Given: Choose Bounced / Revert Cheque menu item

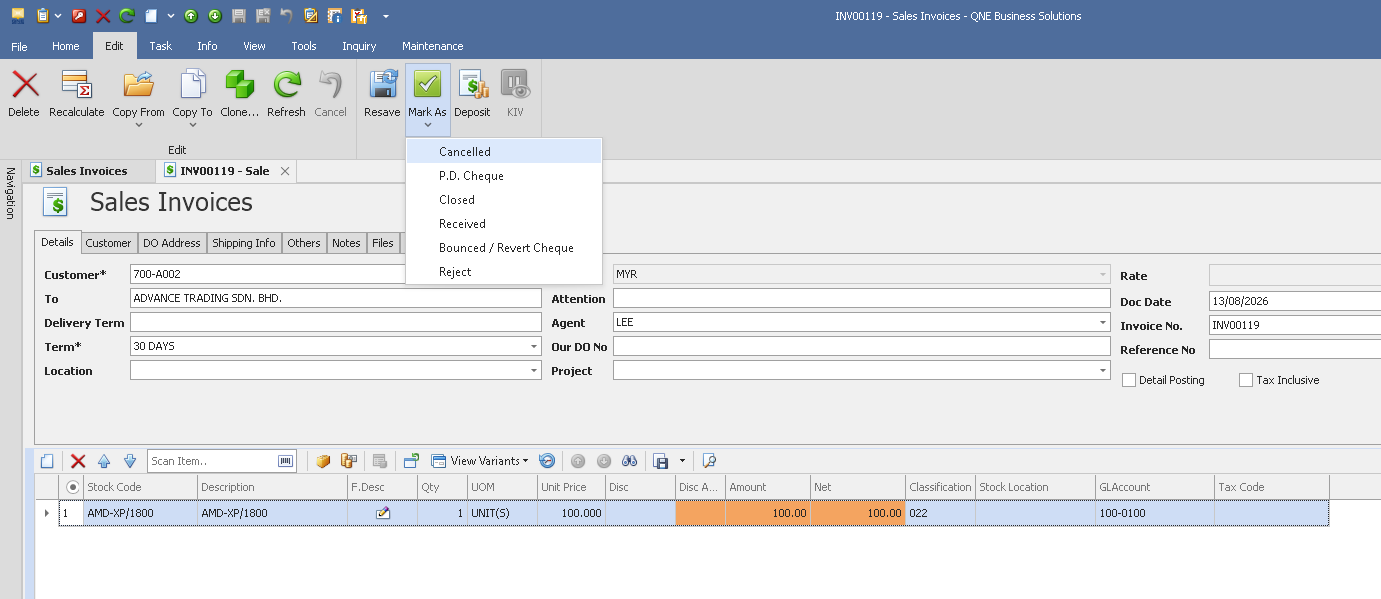Looking at the screenshot, I should tap(503, 248).
